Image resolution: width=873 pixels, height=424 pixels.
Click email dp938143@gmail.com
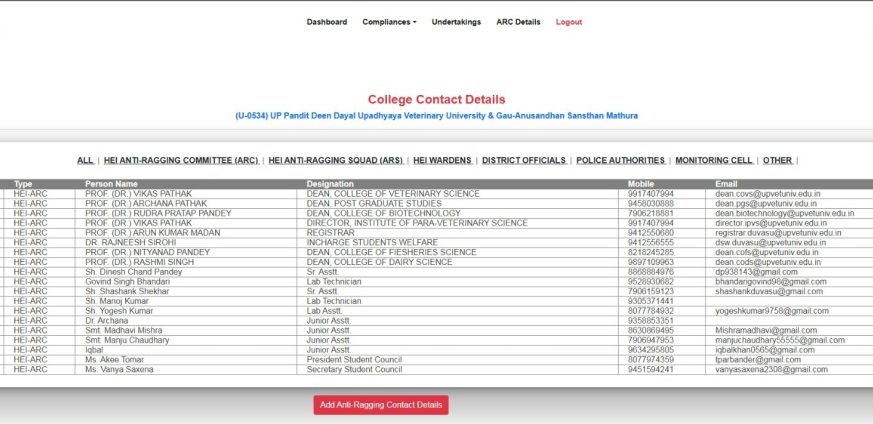[x=756, y=272]
